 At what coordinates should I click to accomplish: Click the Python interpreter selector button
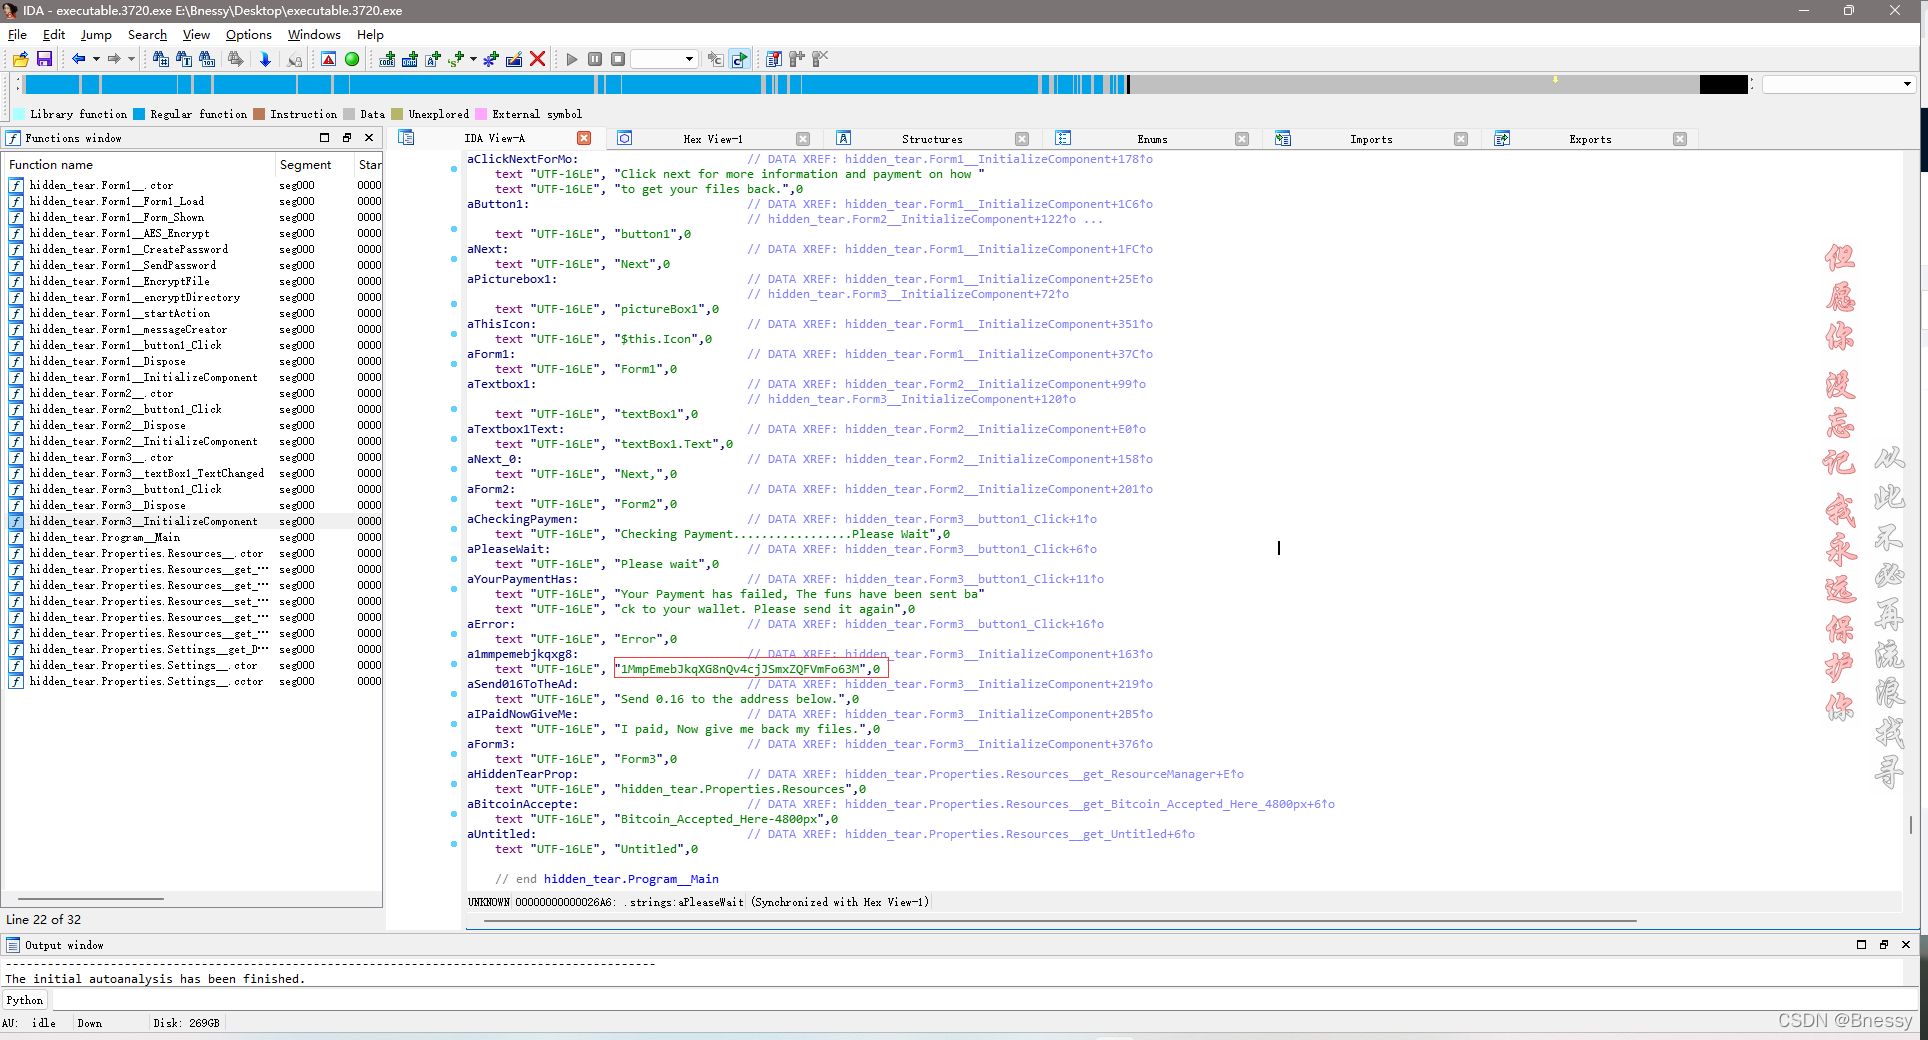25,1000
